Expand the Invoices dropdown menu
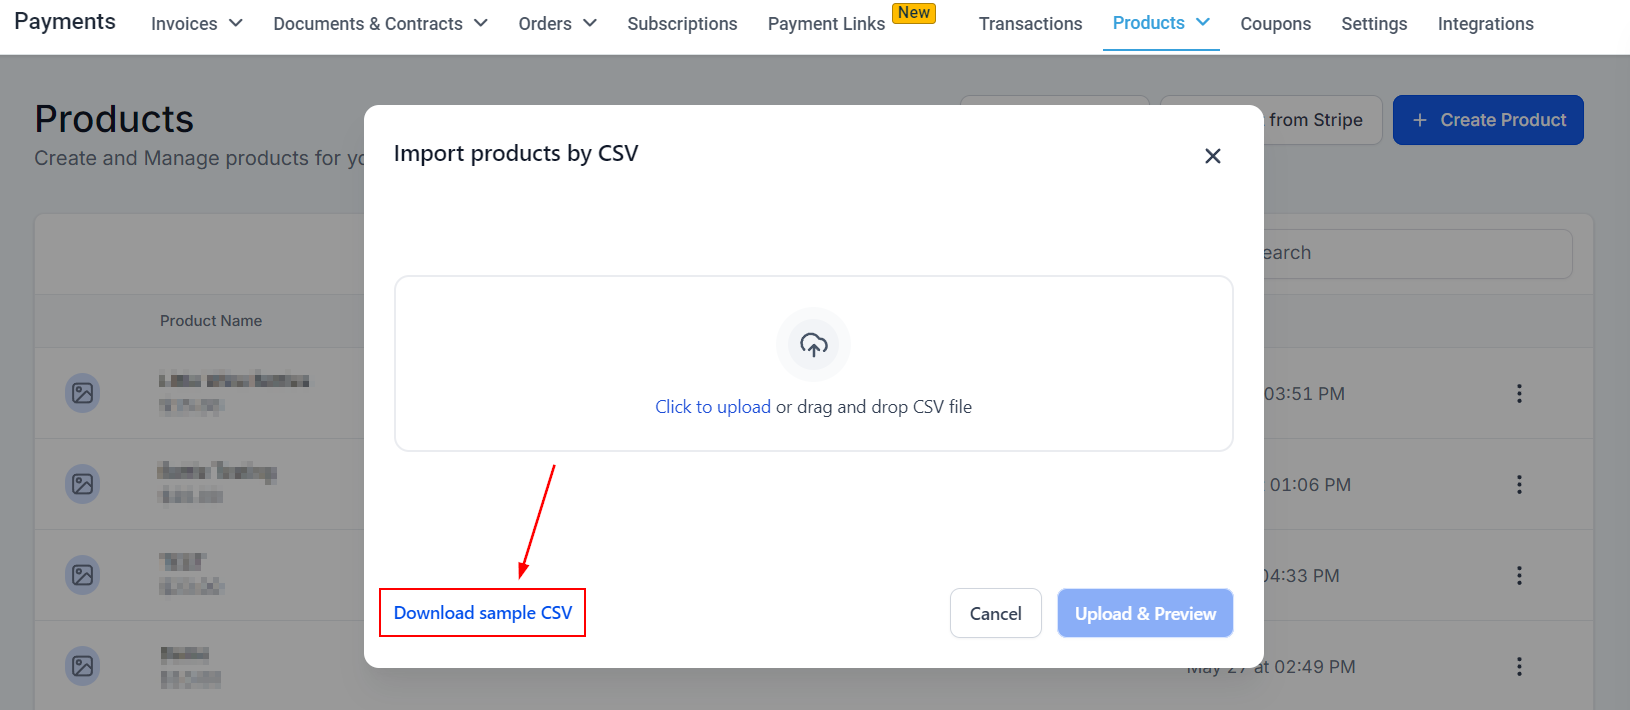 (197, 24)
